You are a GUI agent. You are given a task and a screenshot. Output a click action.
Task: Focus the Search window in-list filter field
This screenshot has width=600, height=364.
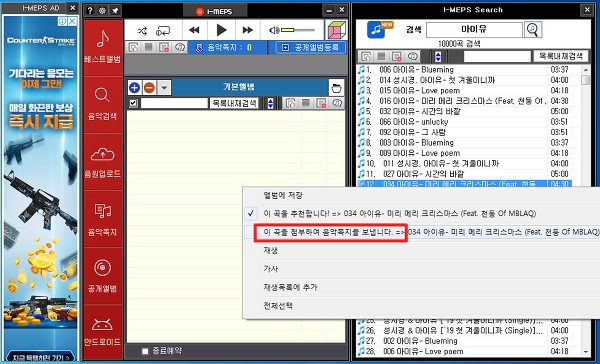[497, 57]
